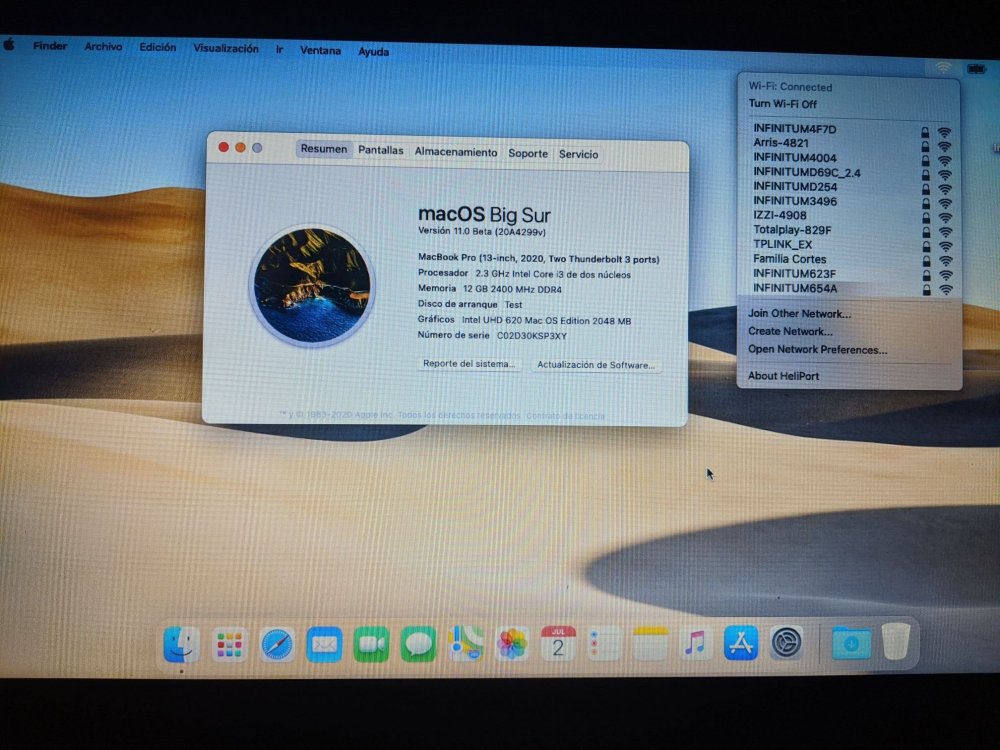Screen dimensions: 1000x750
Task: Open the Archivo menu
Action: tap(103, 47)
